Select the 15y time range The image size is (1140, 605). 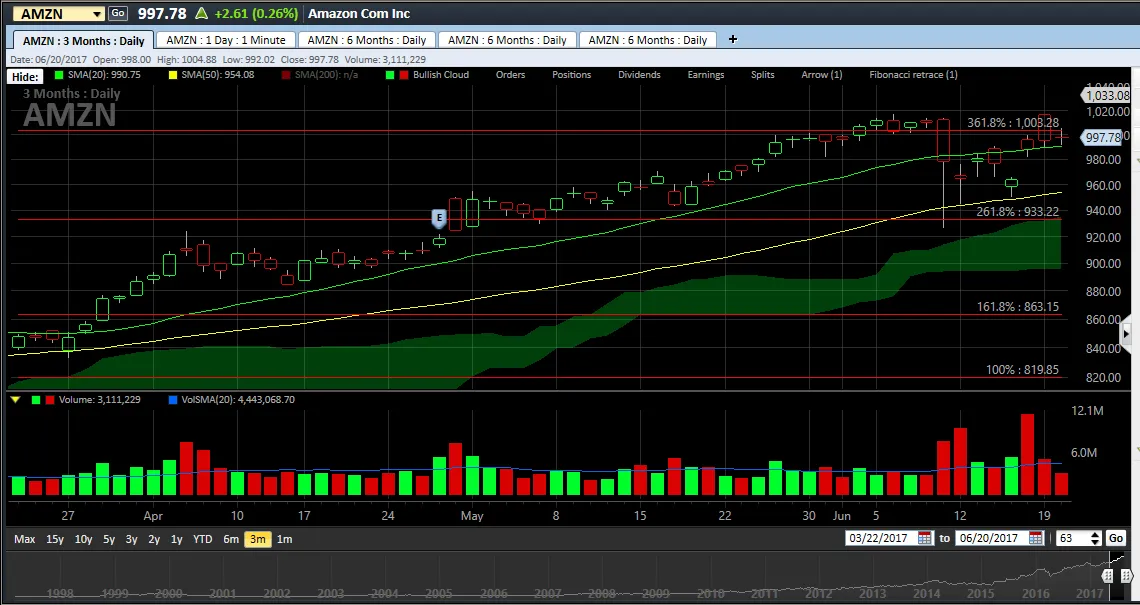(x=55, y=539)
